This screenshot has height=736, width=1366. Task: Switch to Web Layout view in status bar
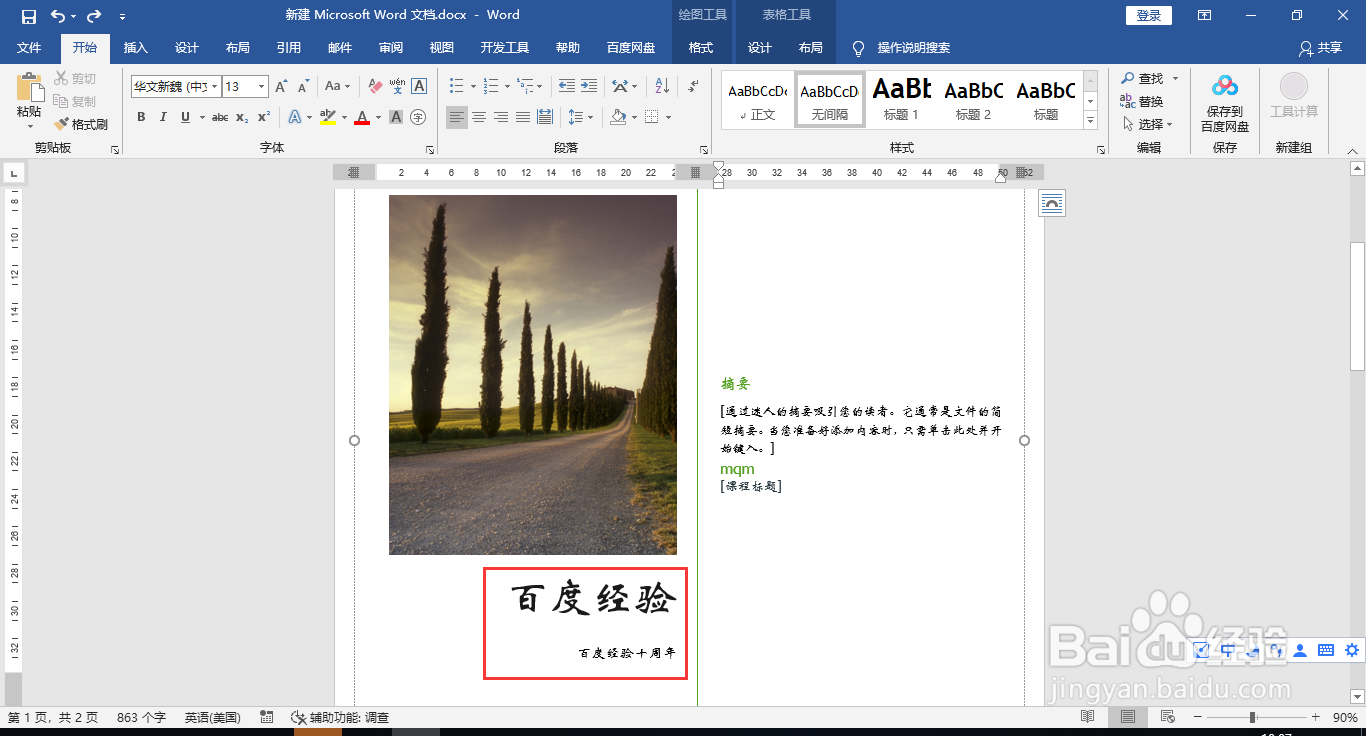1168,717
